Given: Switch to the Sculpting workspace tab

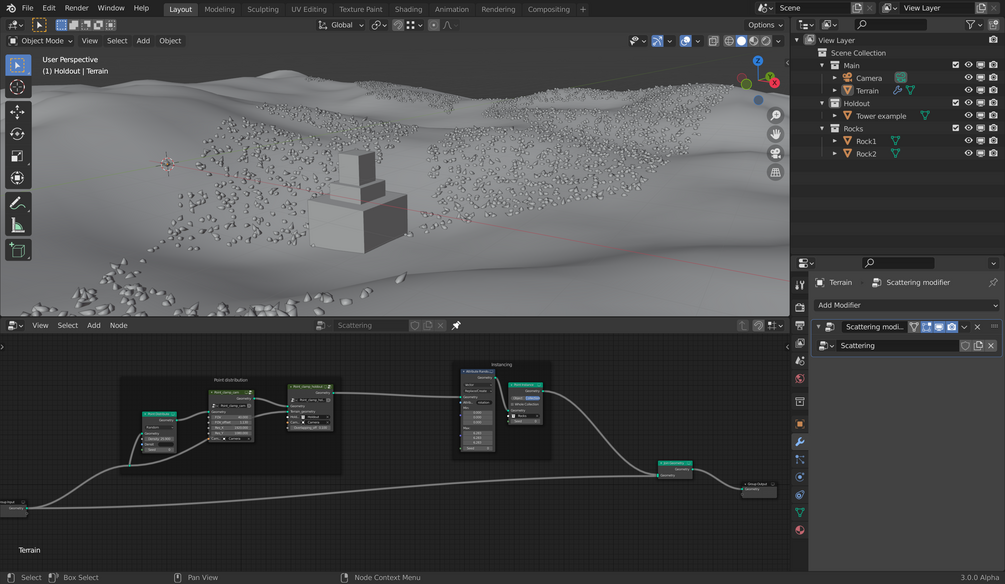Looking at the screenshot, I should 263,9.
